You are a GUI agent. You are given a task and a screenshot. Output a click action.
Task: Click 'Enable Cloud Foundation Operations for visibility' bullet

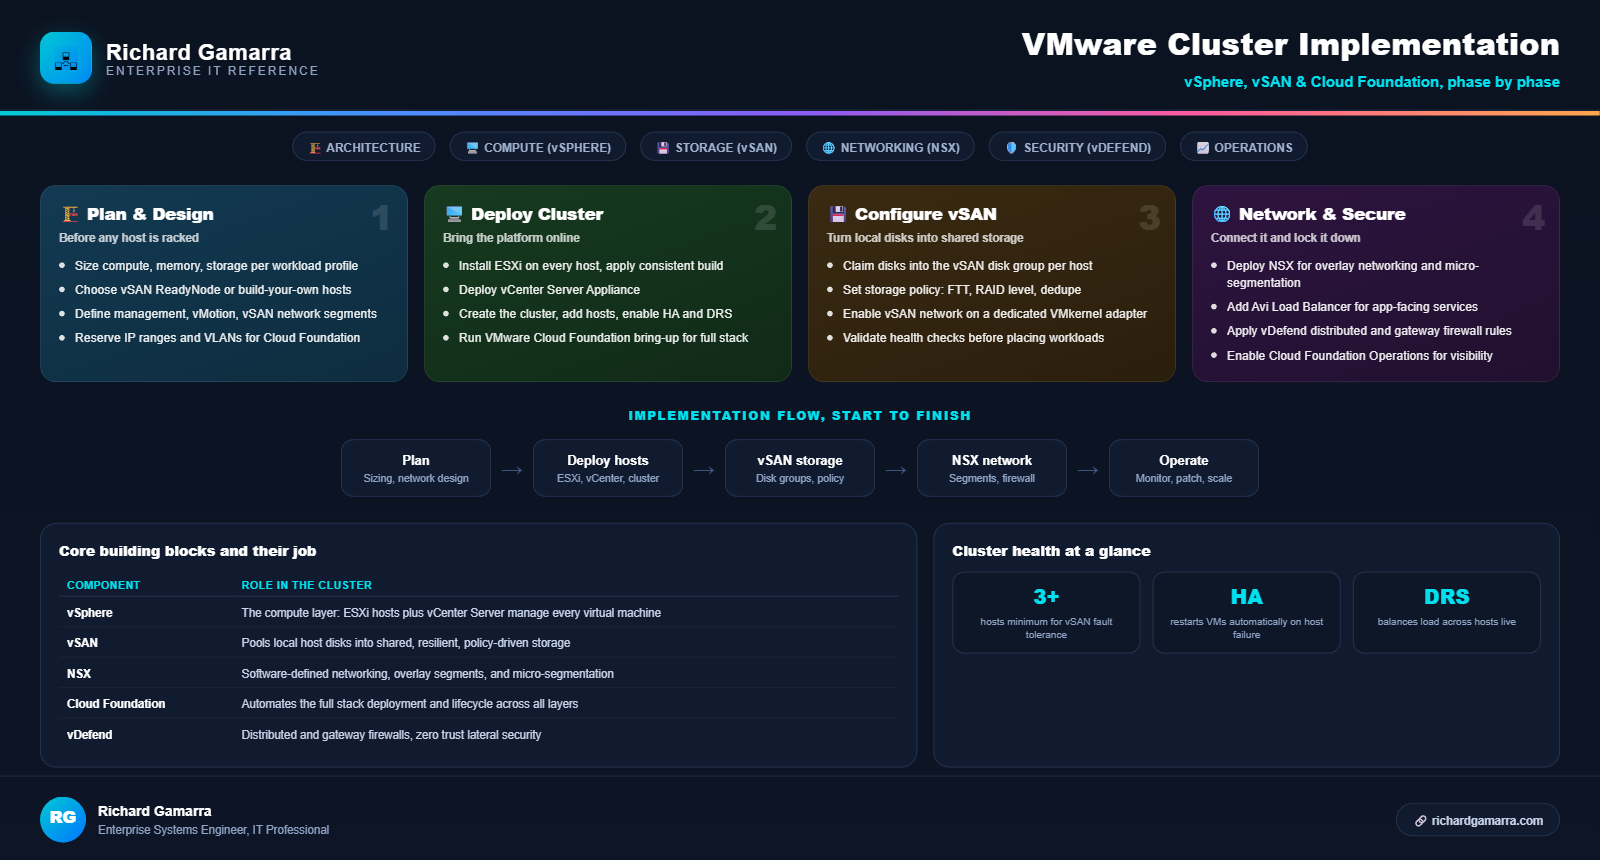coord(1359,356)
